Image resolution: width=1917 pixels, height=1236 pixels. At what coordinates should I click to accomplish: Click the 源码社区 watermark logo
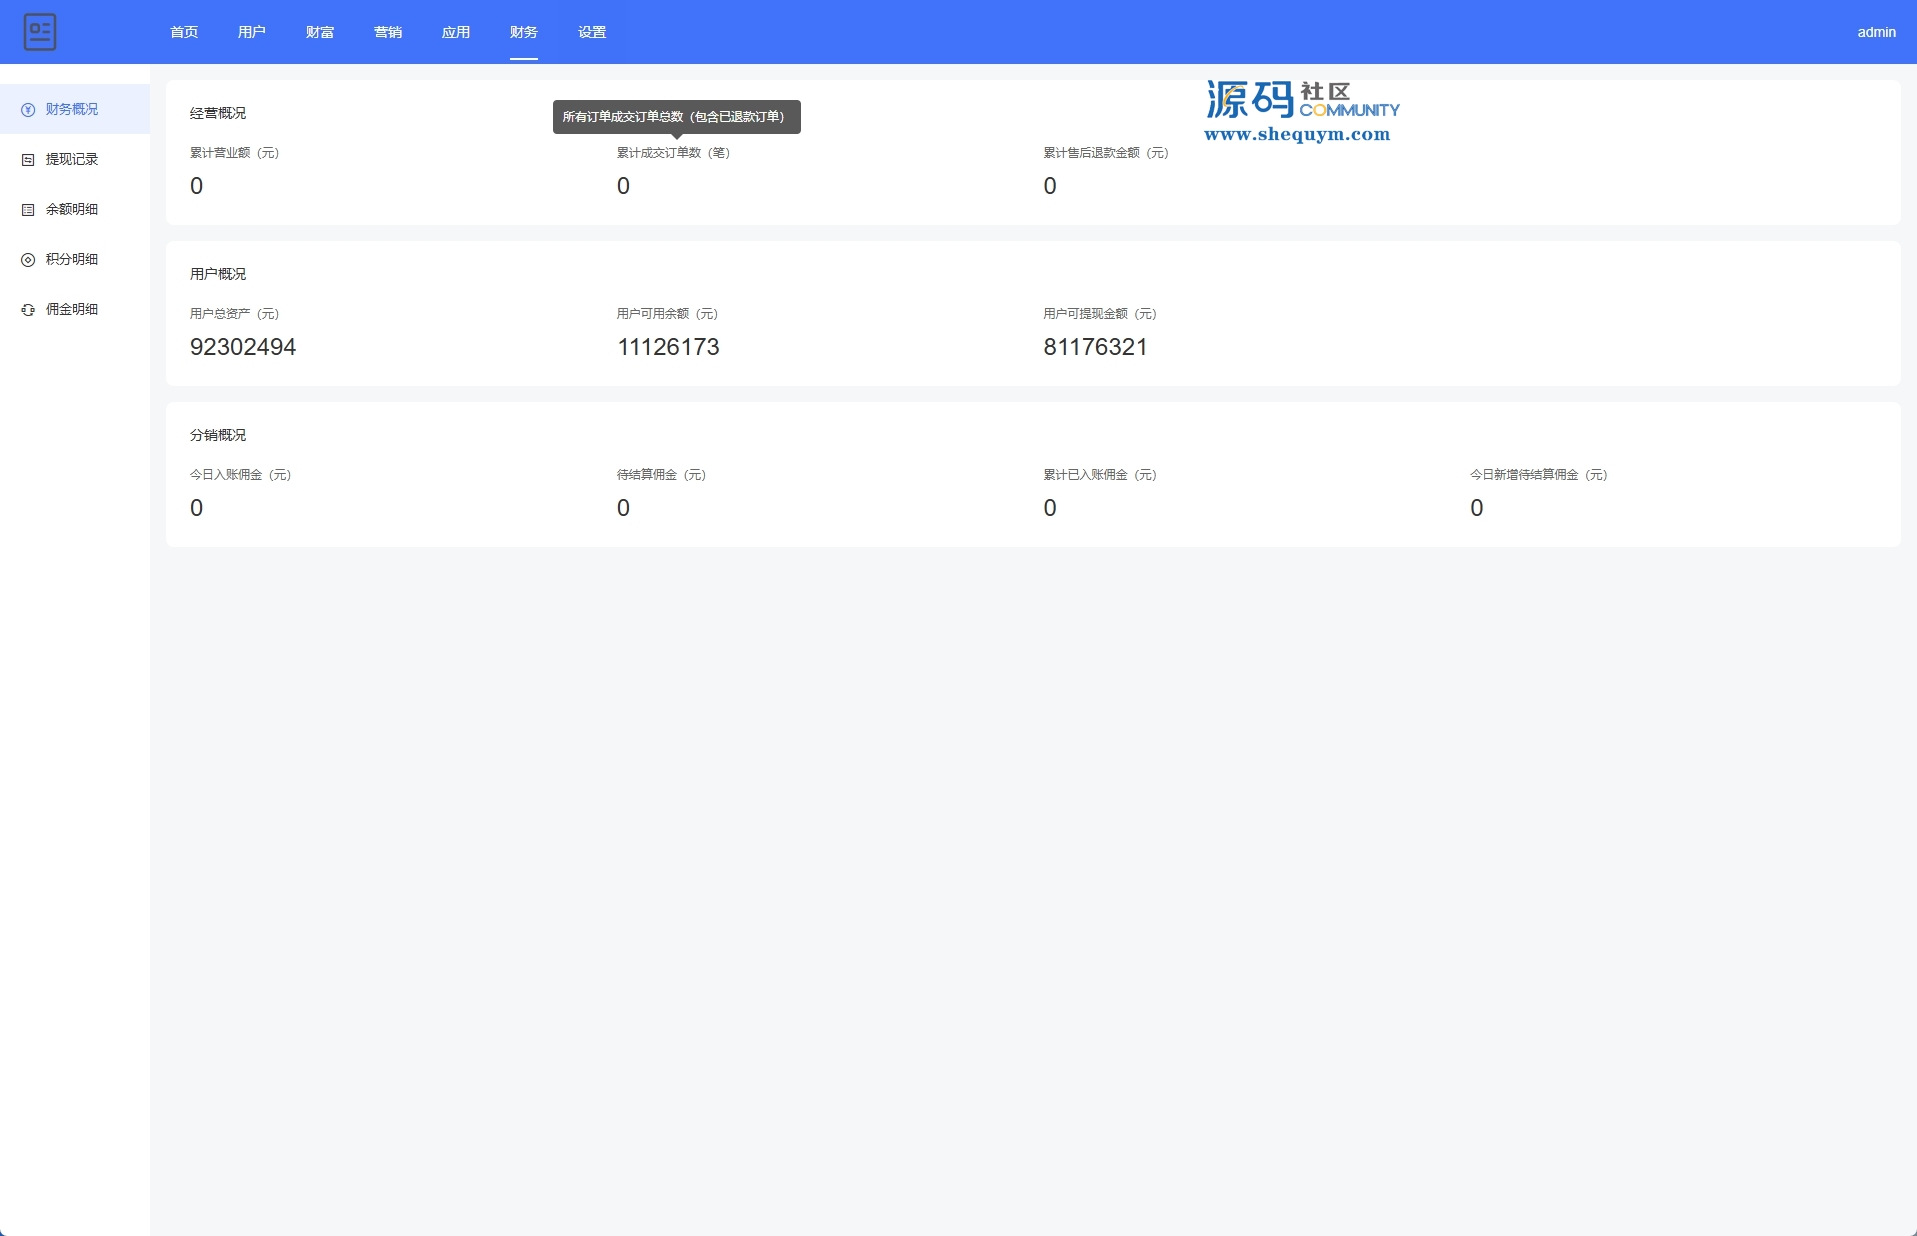click(x=1300, y=111)
